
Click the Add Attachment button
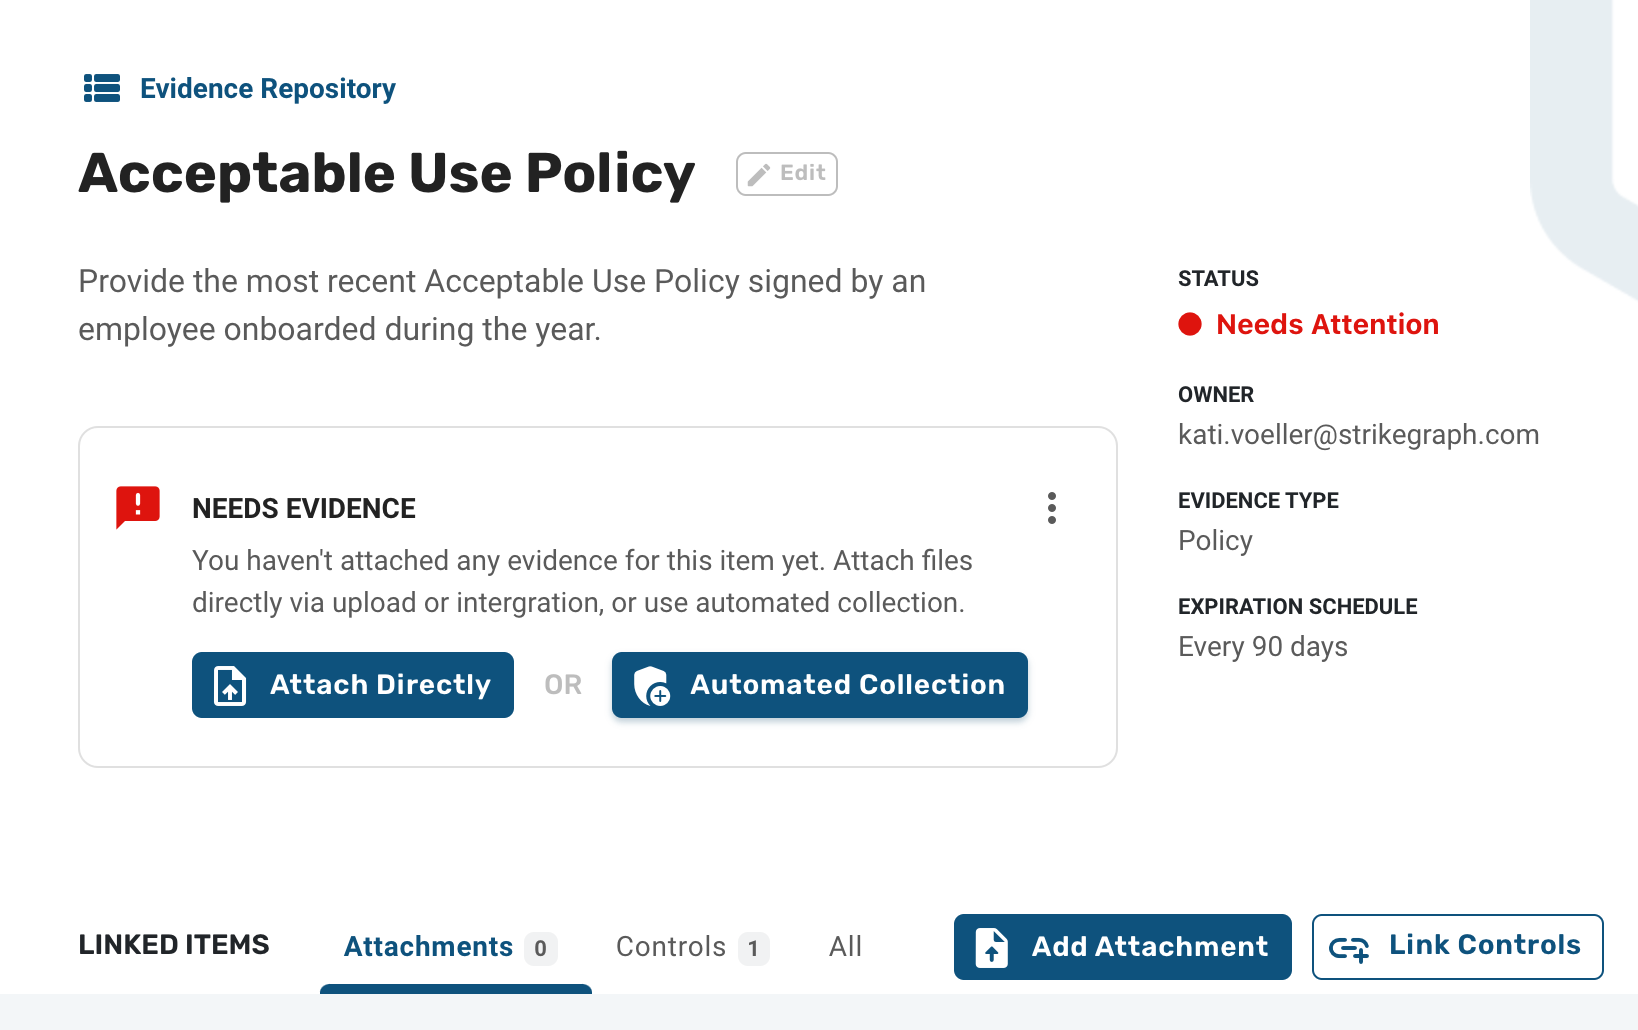pos(1123,947)
